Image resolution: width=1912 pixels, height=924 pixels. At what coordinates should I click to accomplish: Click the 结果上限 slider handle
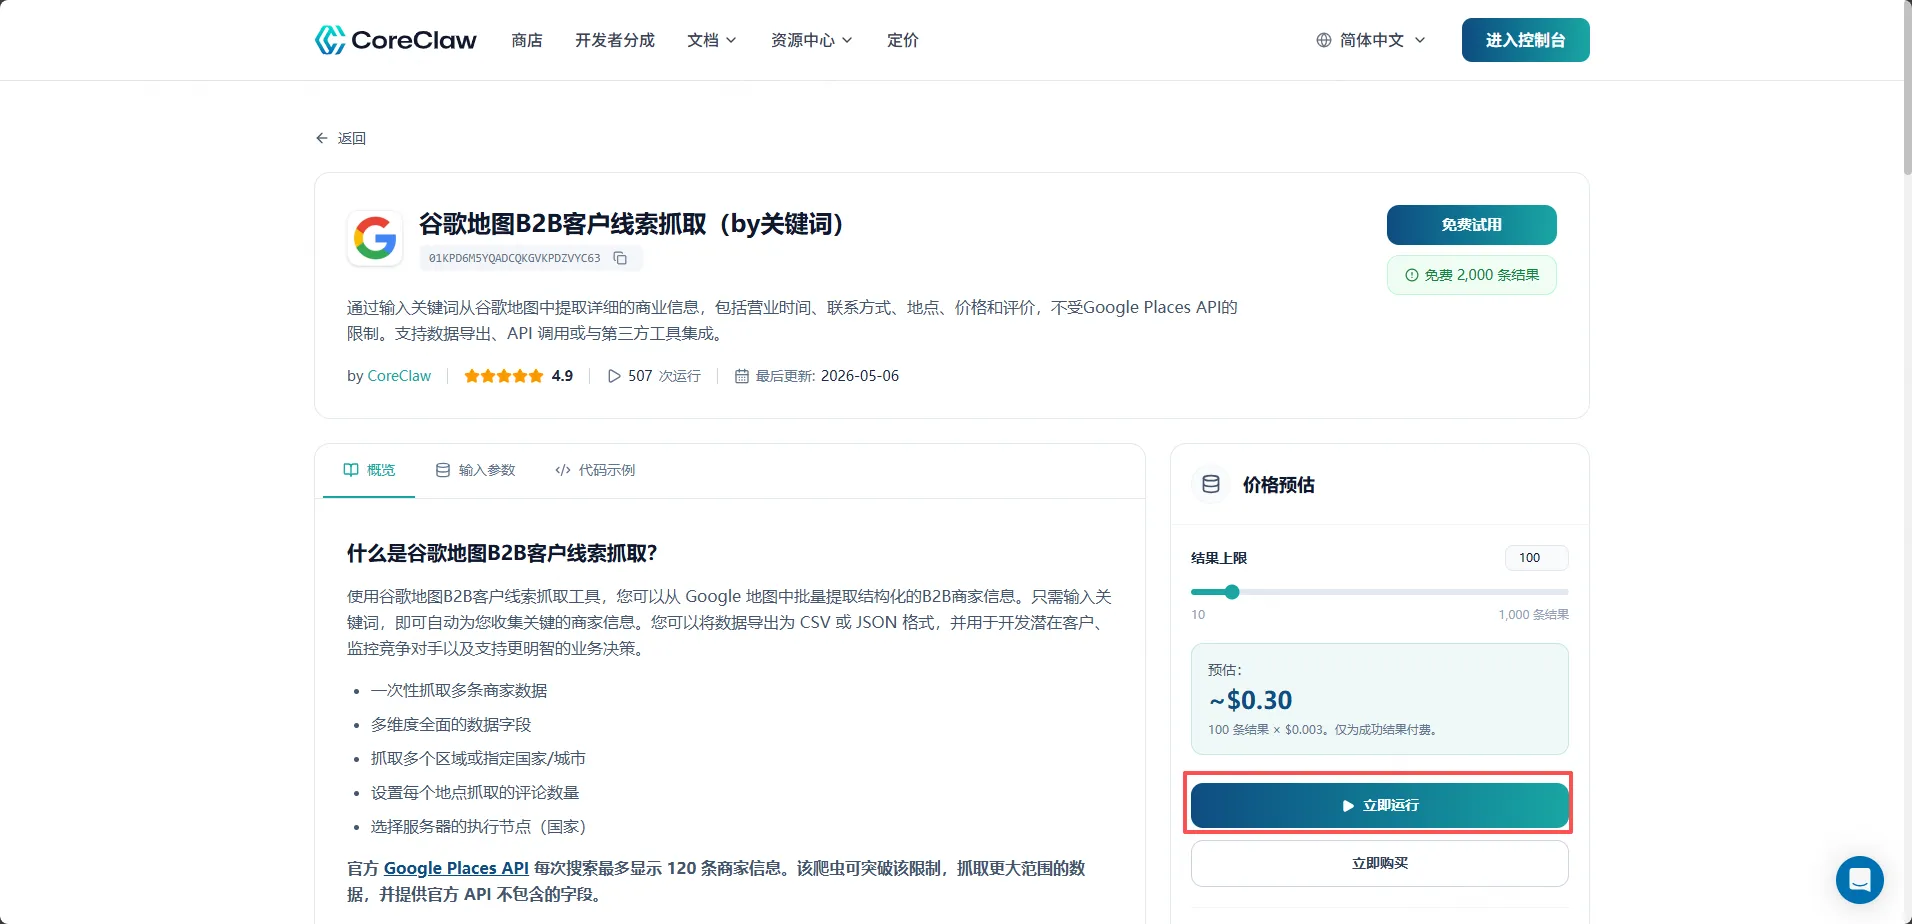coord(1232,592)
